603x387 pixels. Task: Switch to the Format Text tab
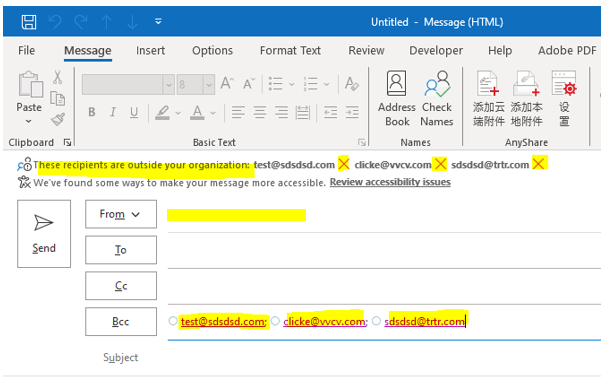pyautogui.click(x=290, y=50)
